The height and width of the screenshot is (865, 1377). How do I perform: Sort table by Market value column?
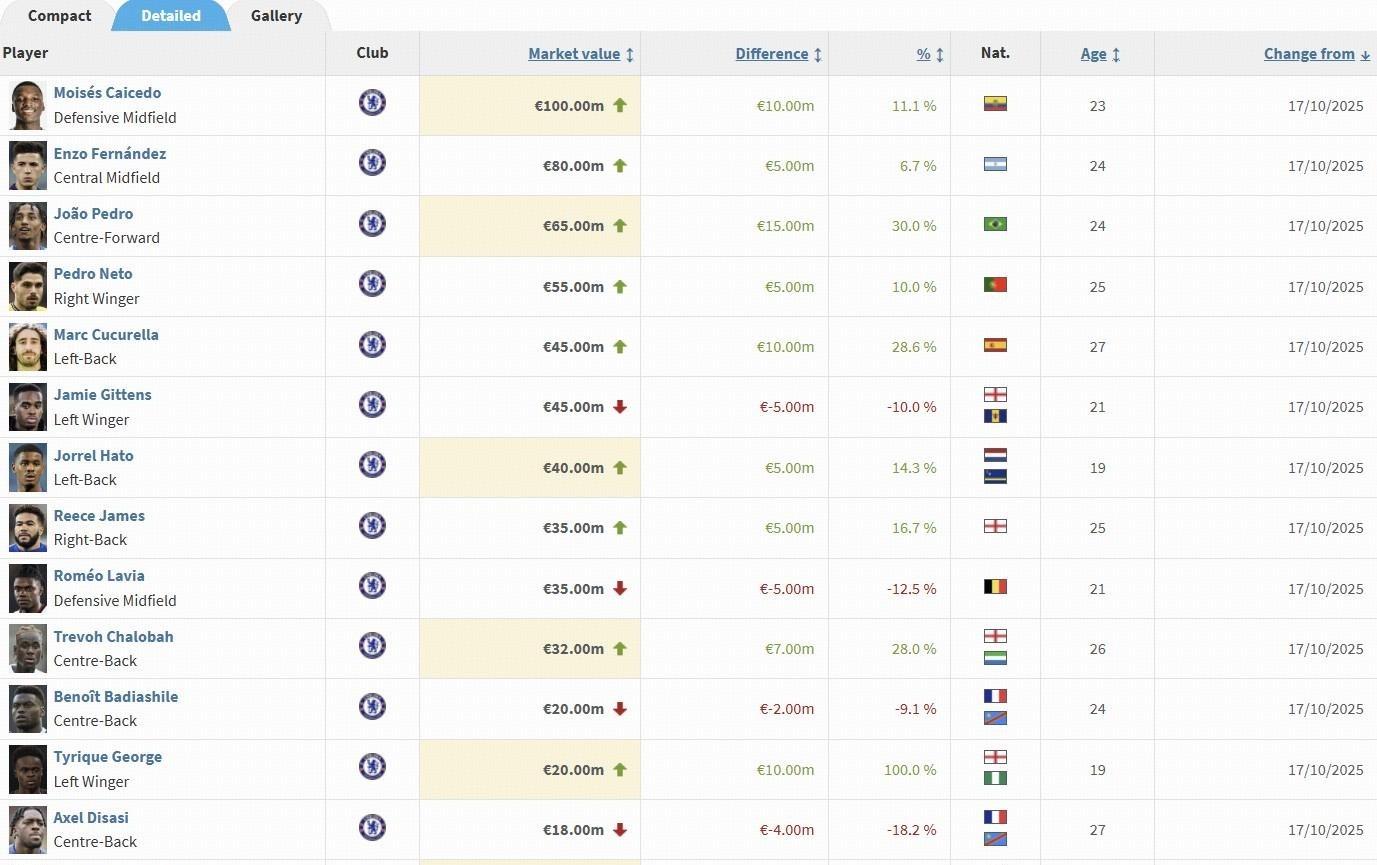[x=574, y=54]
